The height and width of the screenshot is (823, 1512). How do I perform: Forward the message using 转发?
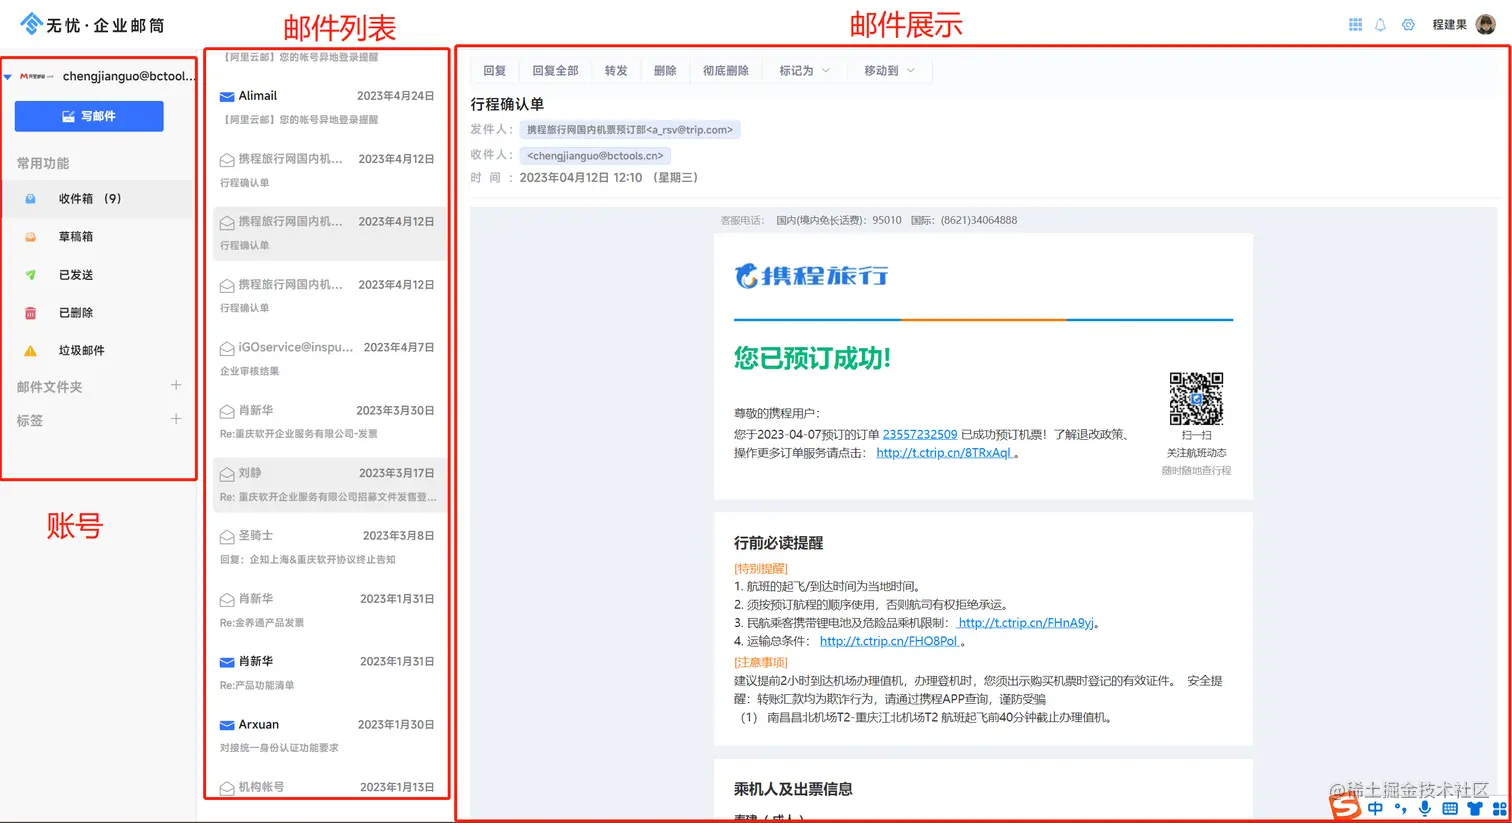point(616,71)
